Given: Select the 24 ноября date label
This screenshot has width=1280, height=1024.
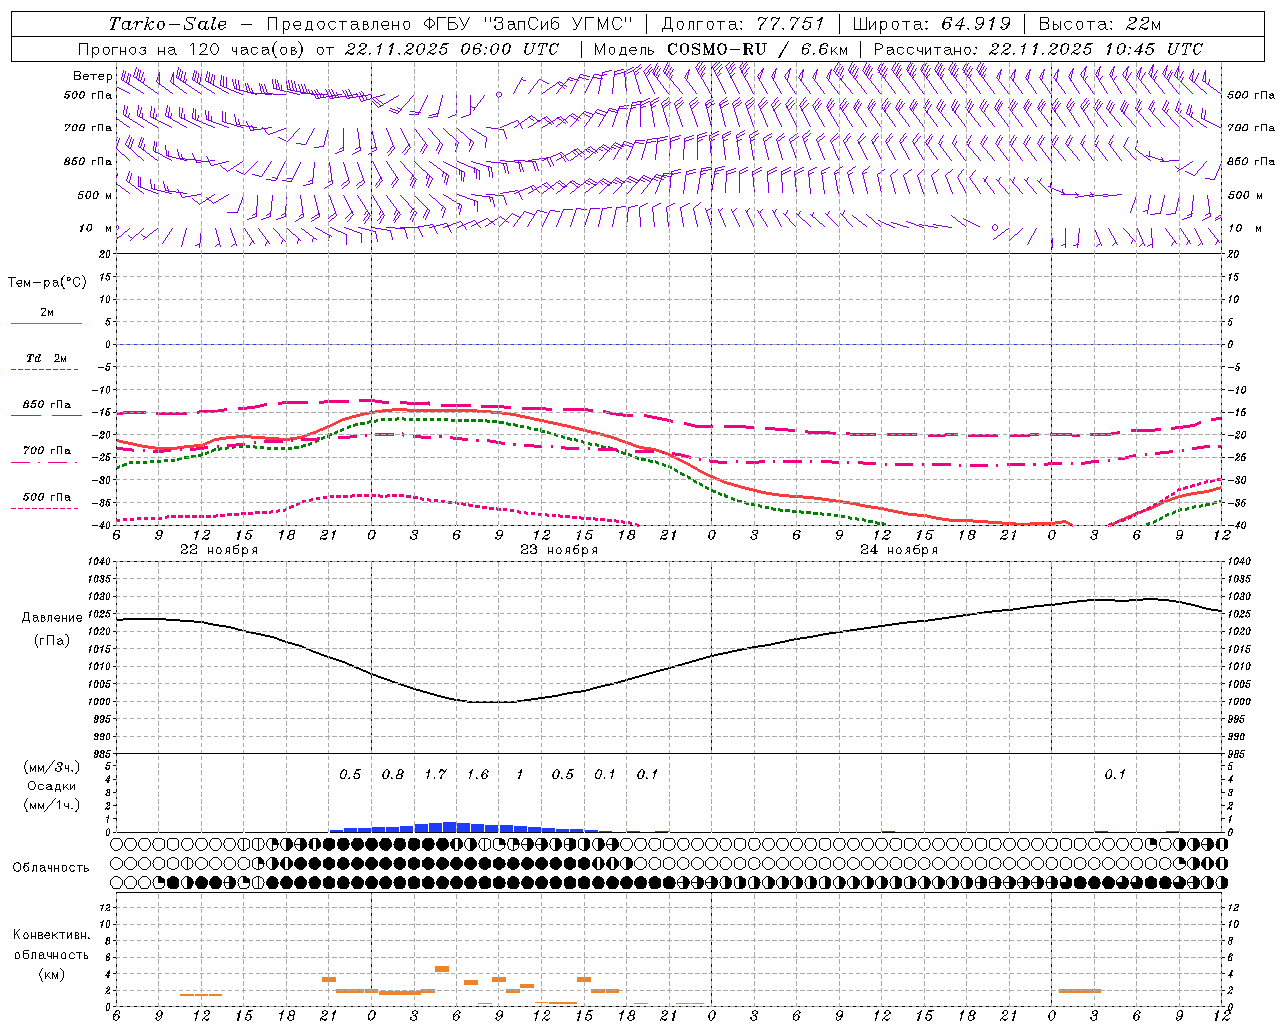Looking at the screenshot, I should 899,550.
